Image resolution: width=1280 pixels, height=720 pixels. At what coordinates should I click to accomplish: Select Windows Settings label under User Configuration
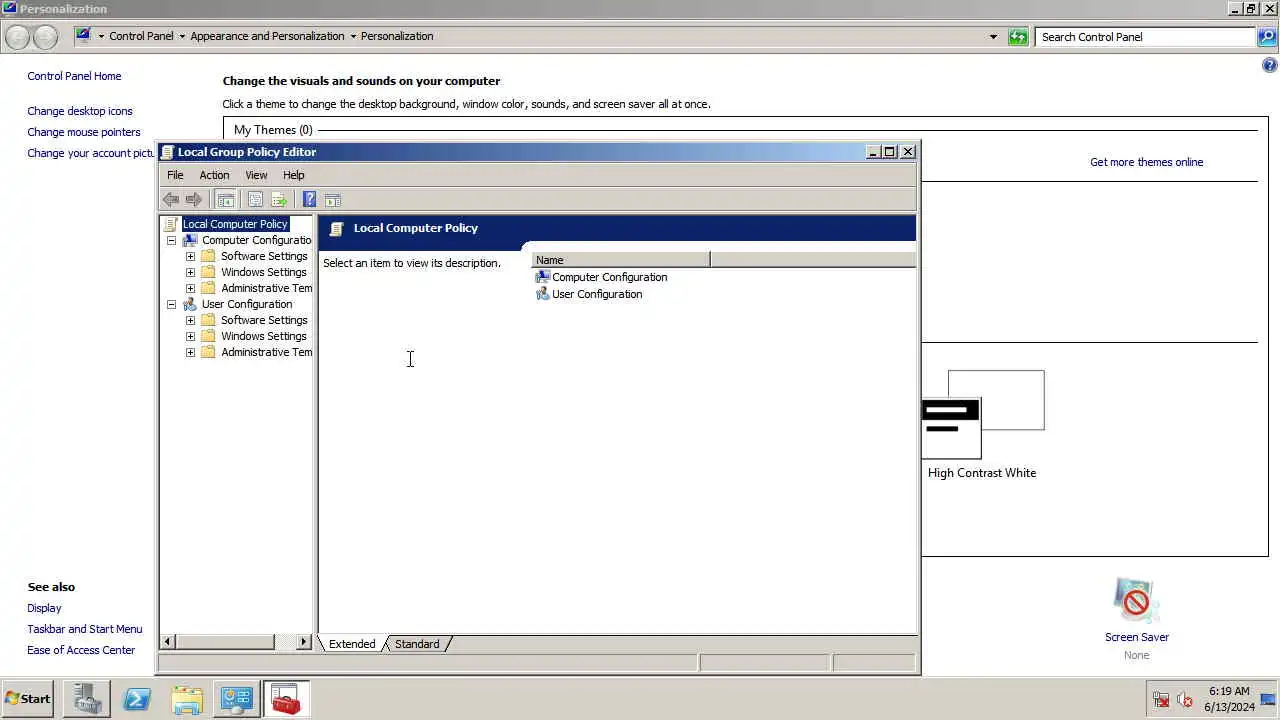pyautogui.click(x=264, y=336)
